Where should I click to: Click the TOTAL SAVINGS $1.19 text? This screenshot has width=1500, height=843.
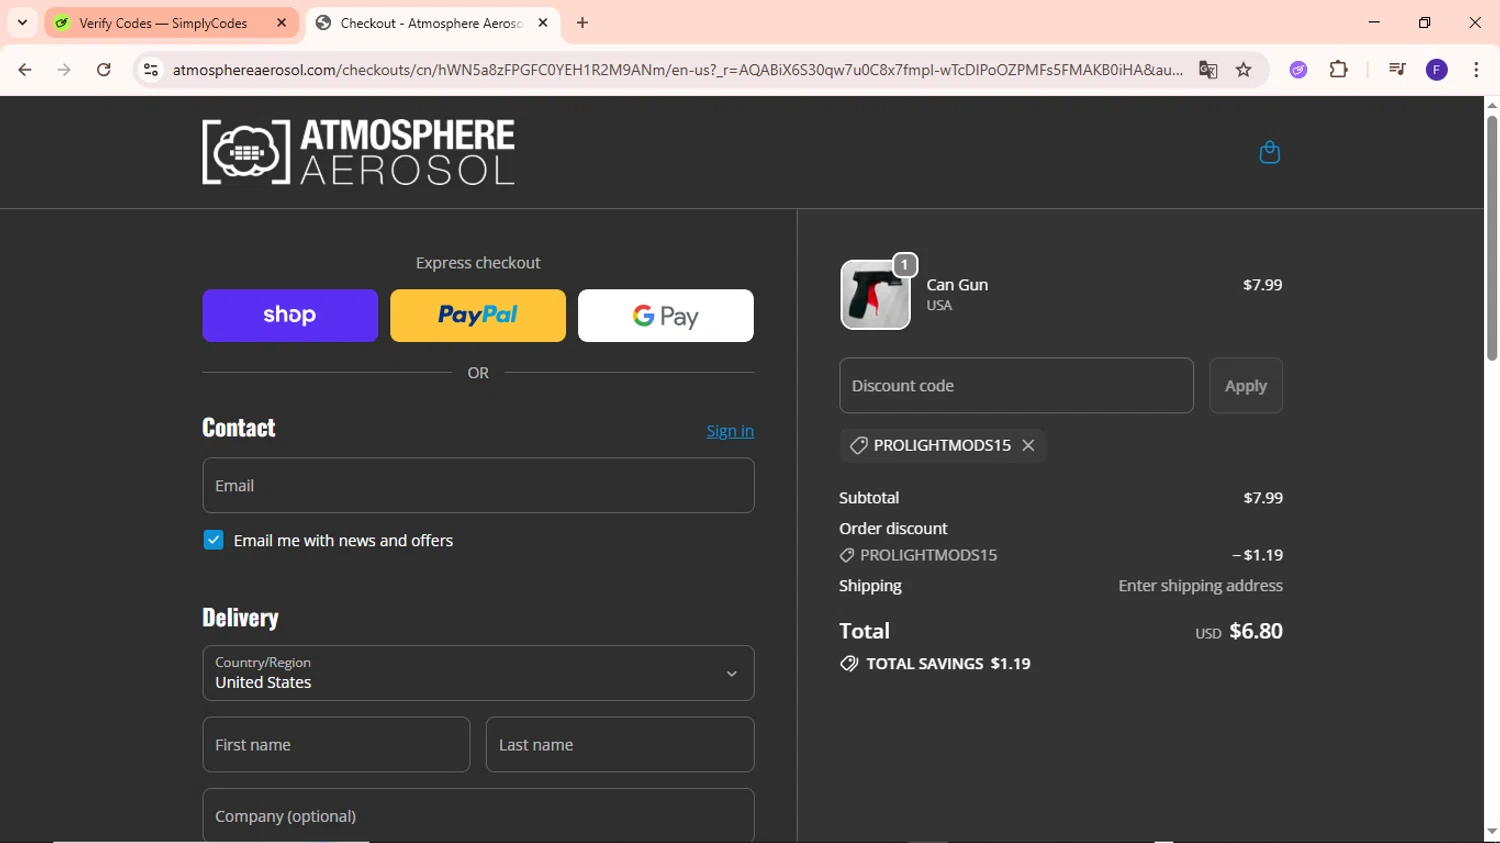(x=948, y=664)
